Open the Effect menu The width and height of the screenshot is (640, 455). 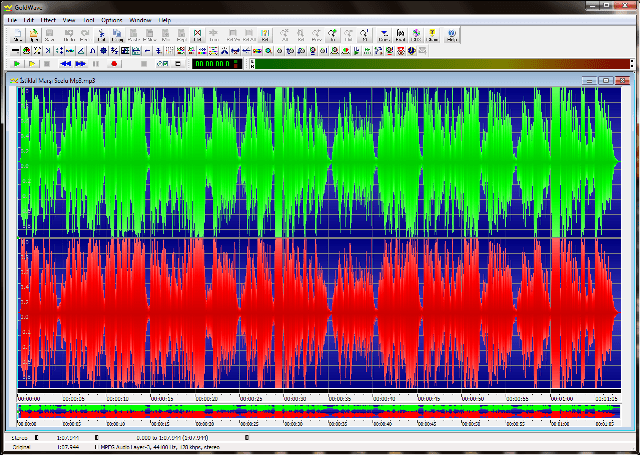tap(46, 20)
